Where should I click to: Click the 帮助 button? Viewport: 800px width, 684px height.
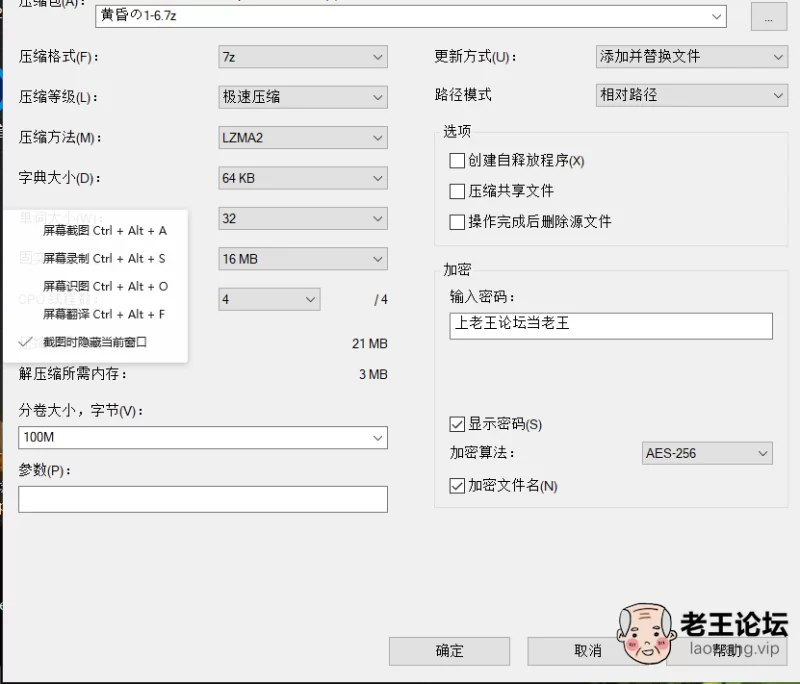pyautogui.click(x=727, y=651)
